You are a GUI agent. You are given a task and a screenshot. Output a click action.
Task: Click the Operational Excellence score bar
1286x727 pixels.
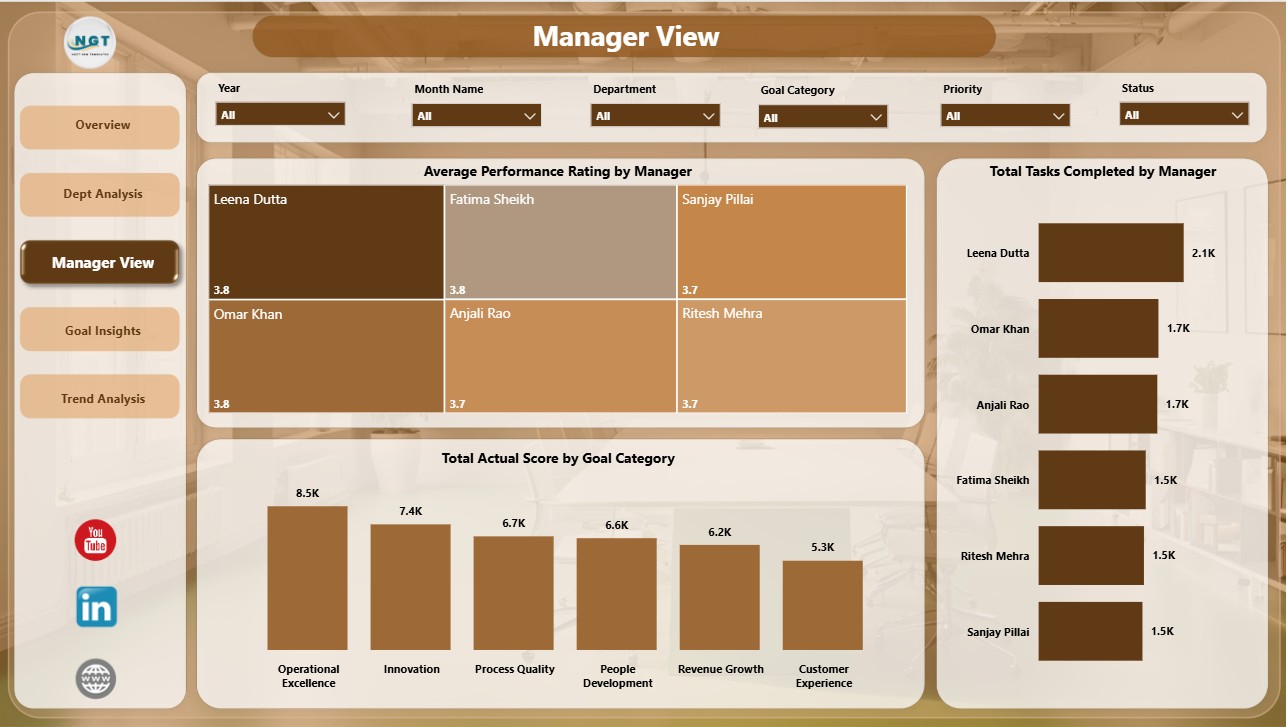[x=308, y=579]
